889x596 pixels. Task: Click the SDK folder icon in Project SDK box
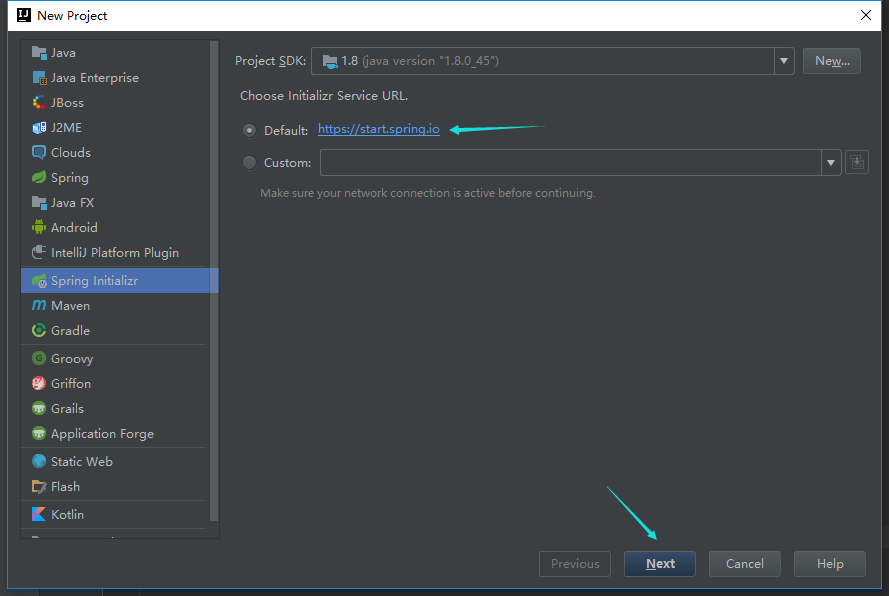point(330,61)
